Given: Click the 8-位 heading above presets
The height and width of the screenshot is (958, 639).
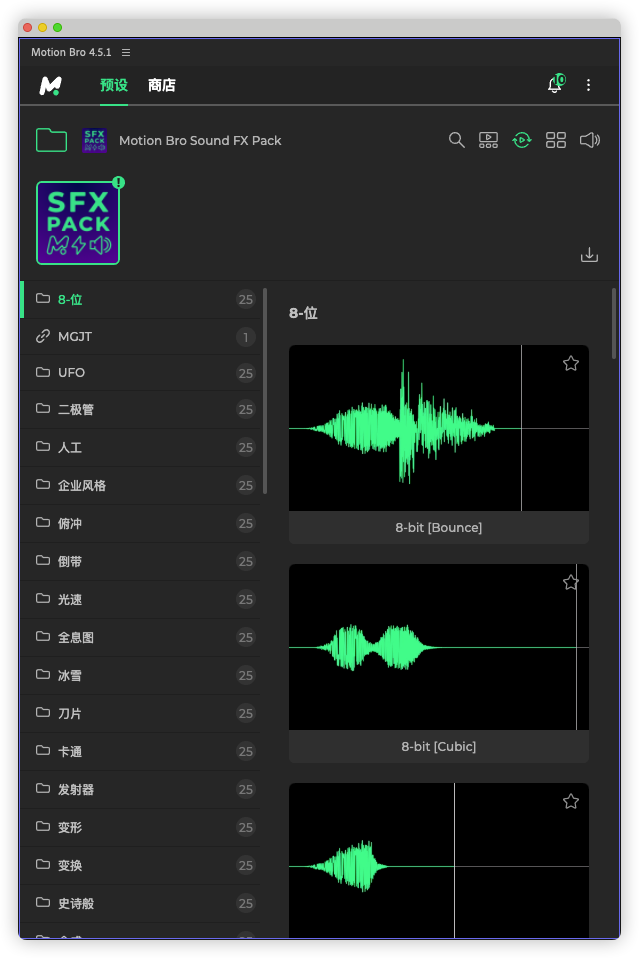Looking at the screenshot, I should click(x=303, y=313).
